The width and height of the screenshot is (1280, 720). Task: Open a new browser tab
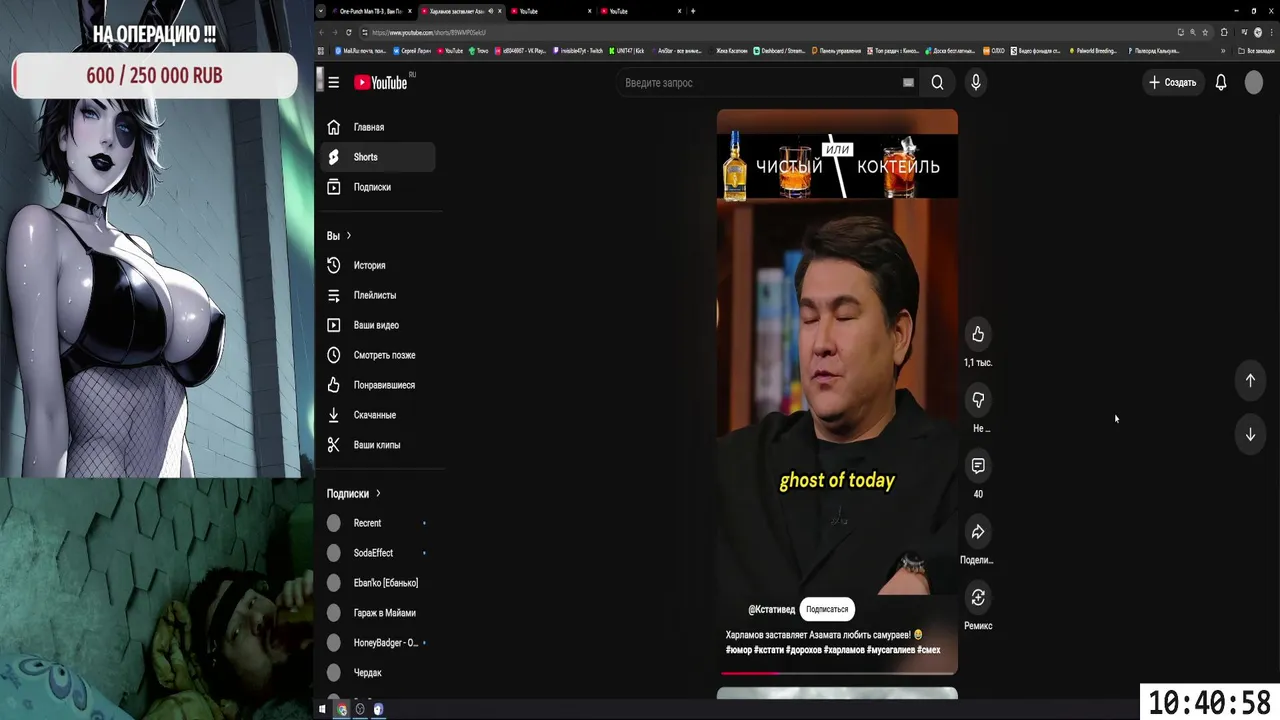click(x=693, y=11)
